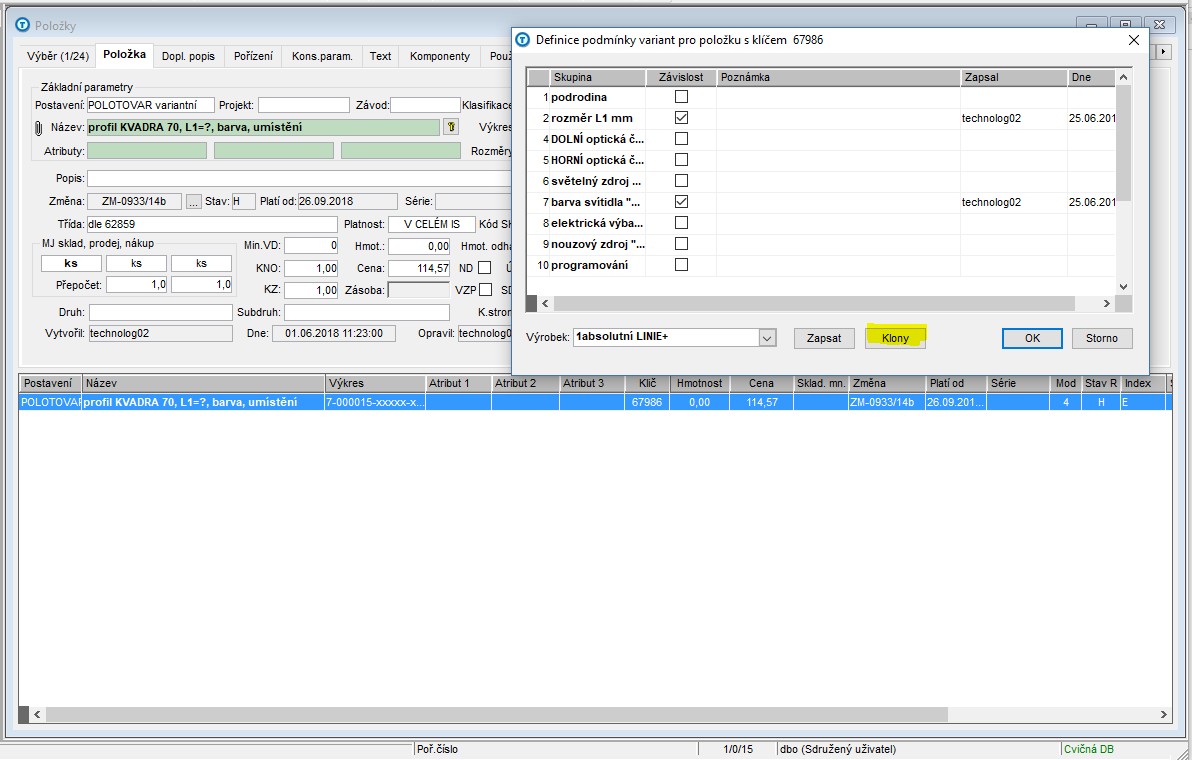Click the rozměr L1 mm row name
The height and width of the screenshot is (760, 1192).
tap(591, 118)
